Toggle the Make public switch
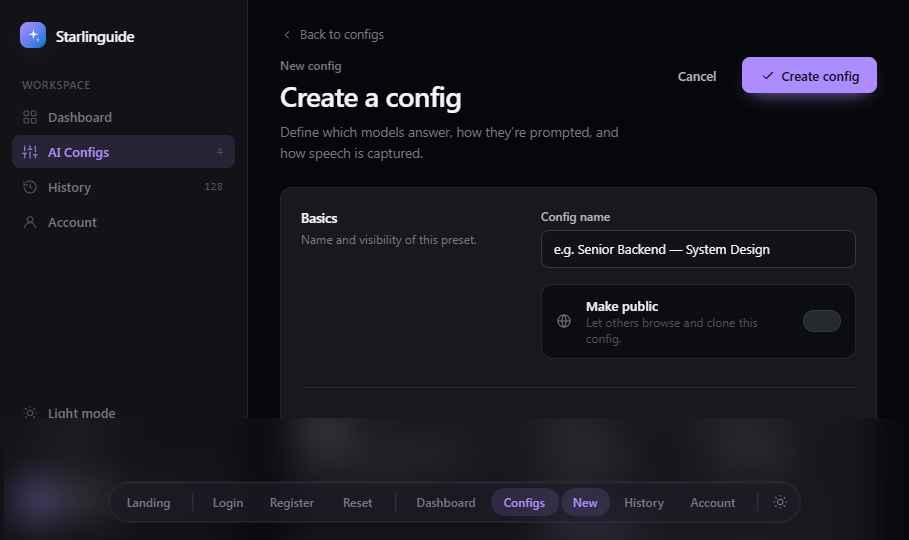909x540 pixels. 821,321
